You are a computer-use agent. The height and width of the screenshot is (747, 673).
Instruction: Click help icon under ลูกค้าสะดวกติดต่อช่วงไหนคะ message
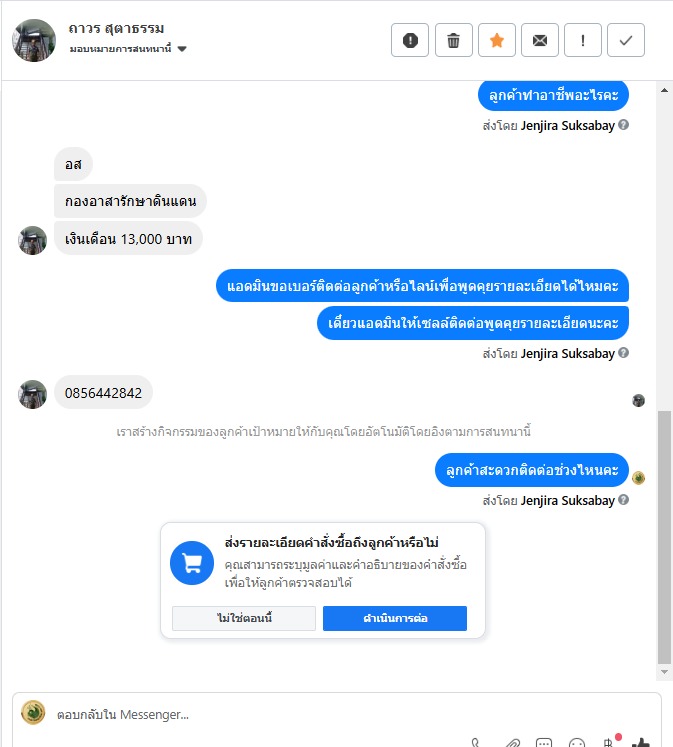pos(623,500)
